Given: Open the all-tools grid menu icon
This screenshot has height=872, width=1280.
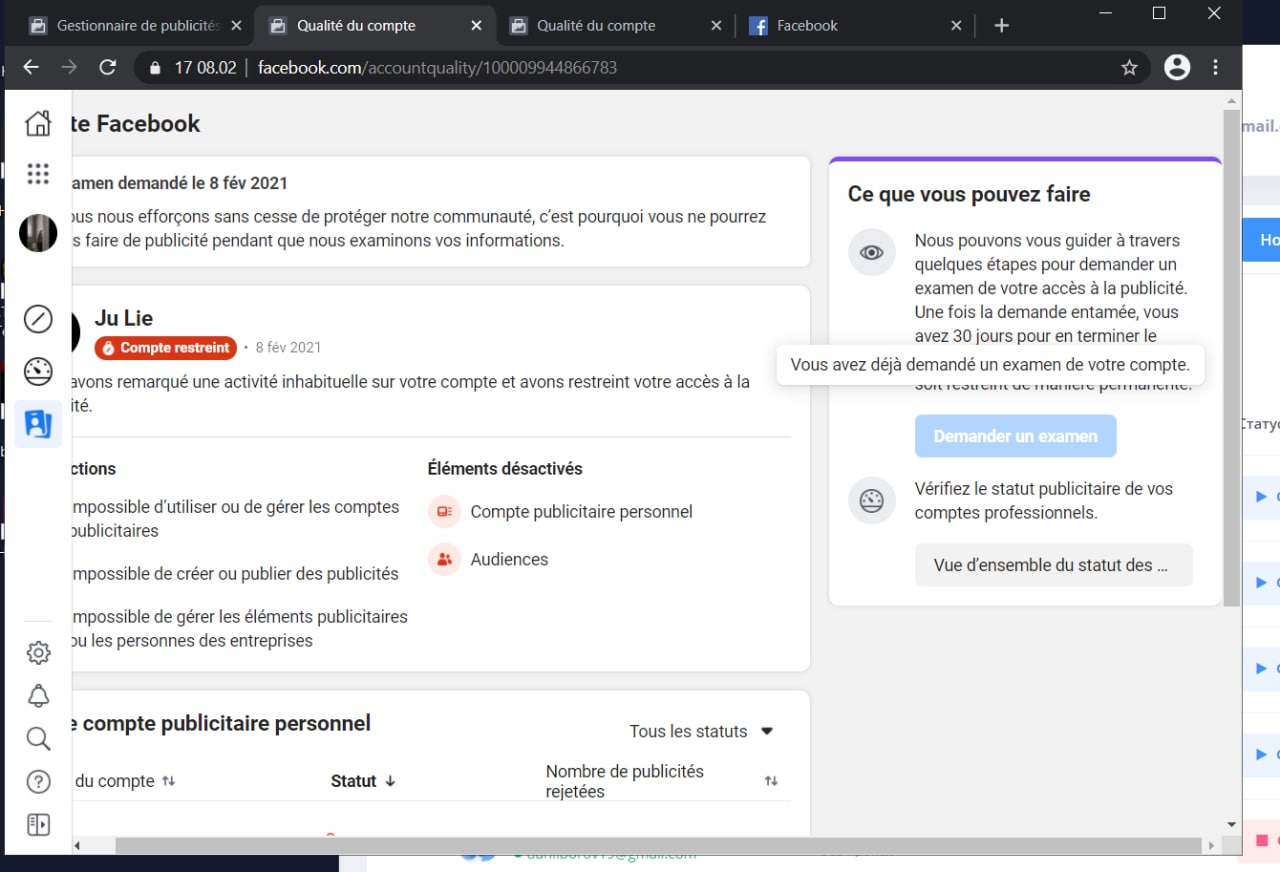Looking at the screenshot, I should 38,174.
